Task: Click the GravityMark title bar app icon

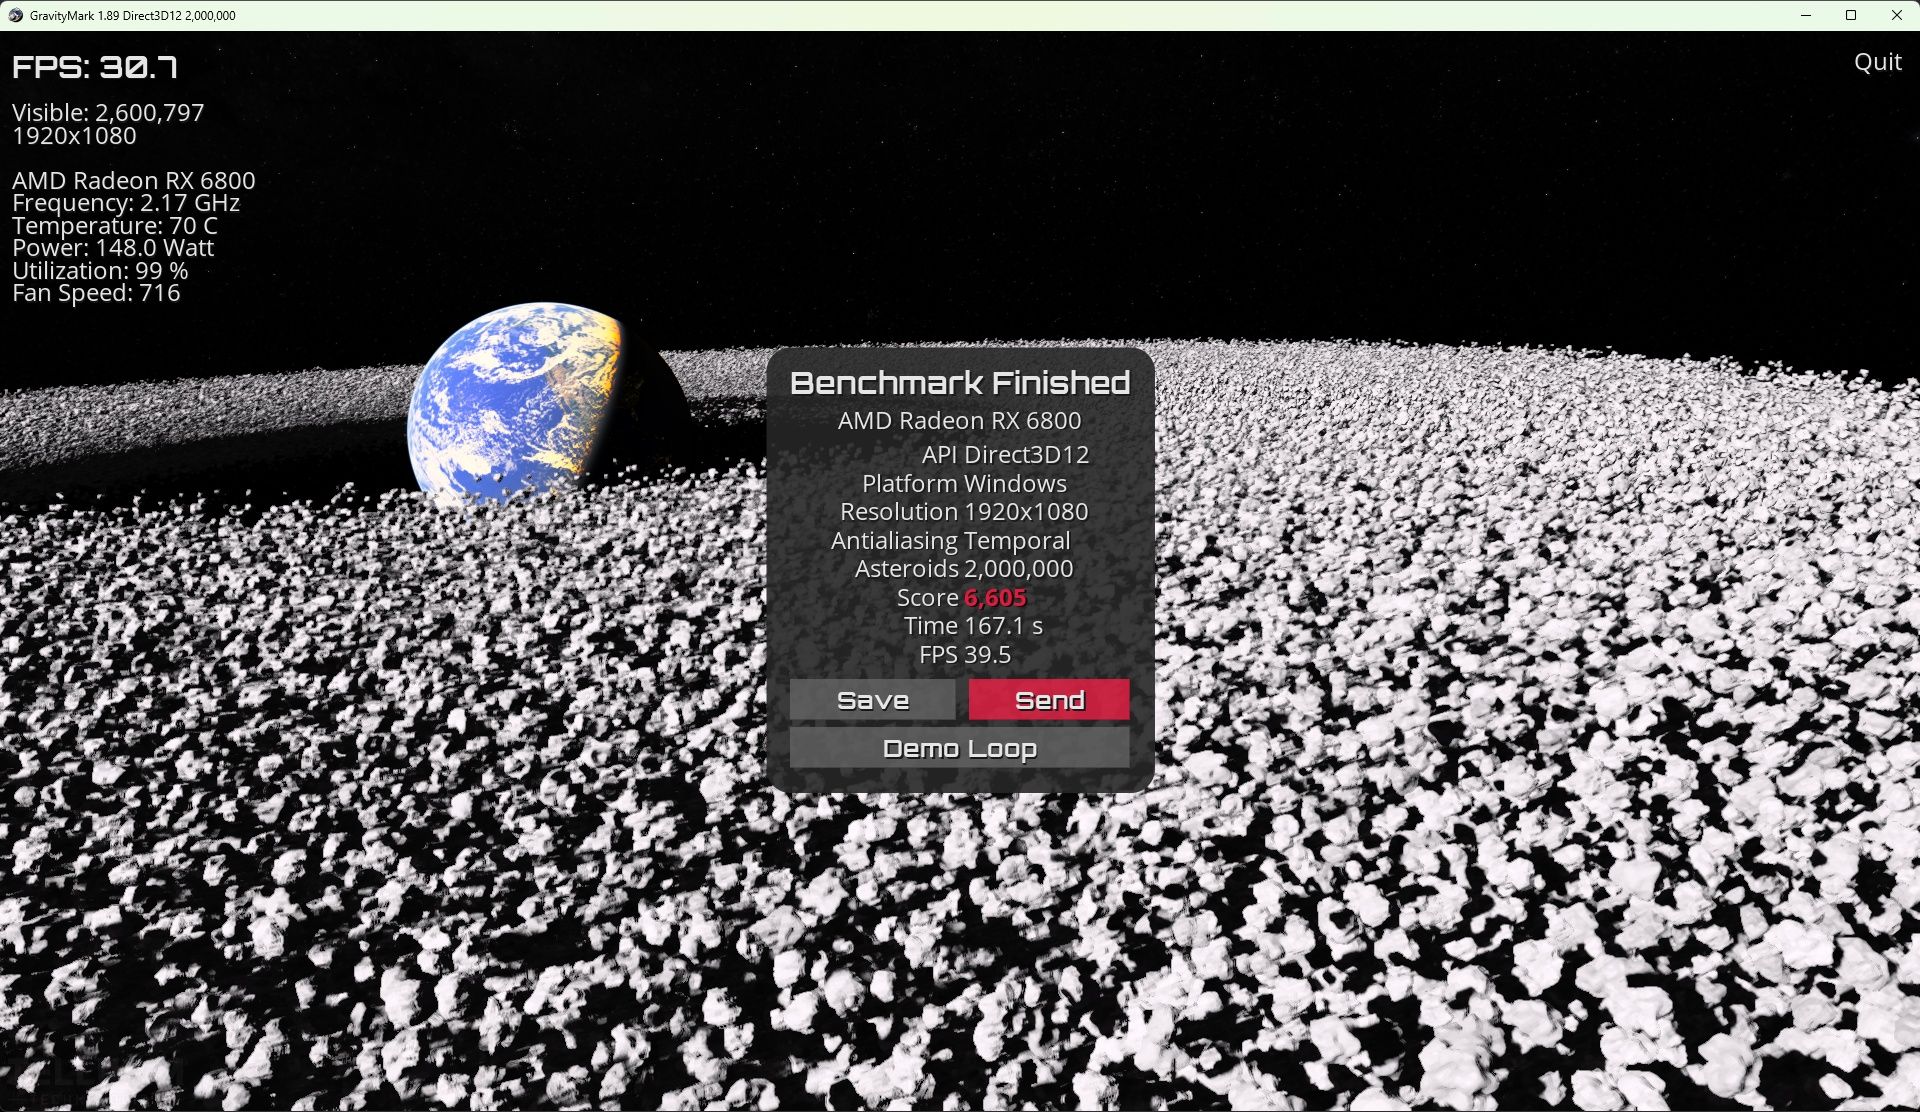Action: (x=15, y=15)
